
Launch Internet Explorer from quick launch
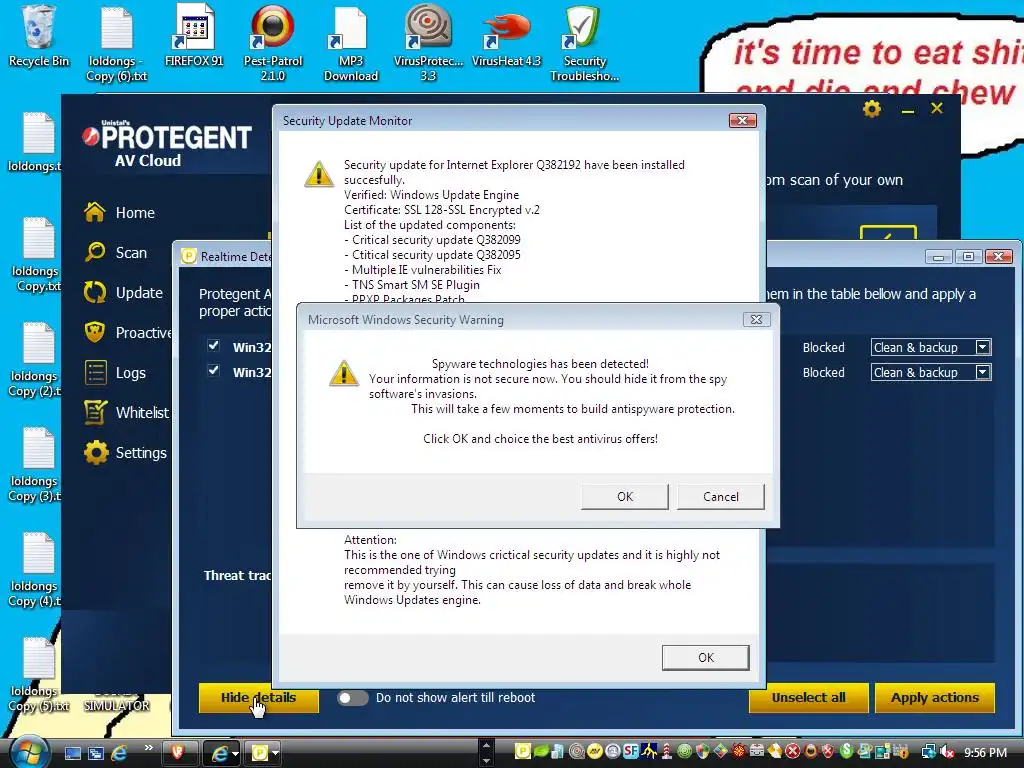pos(119,754)
